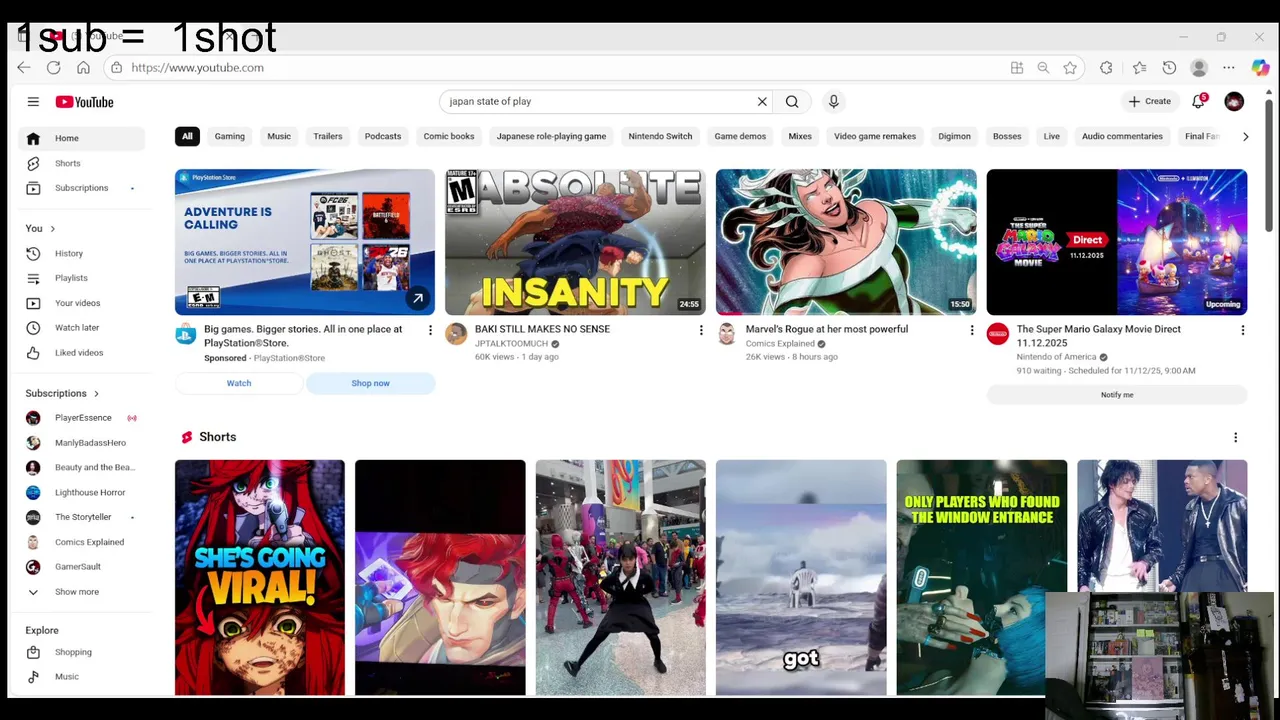Viewport: 1280px width, 720px height.
Task: Click the search magnifier button
Action: pos(792,101)
